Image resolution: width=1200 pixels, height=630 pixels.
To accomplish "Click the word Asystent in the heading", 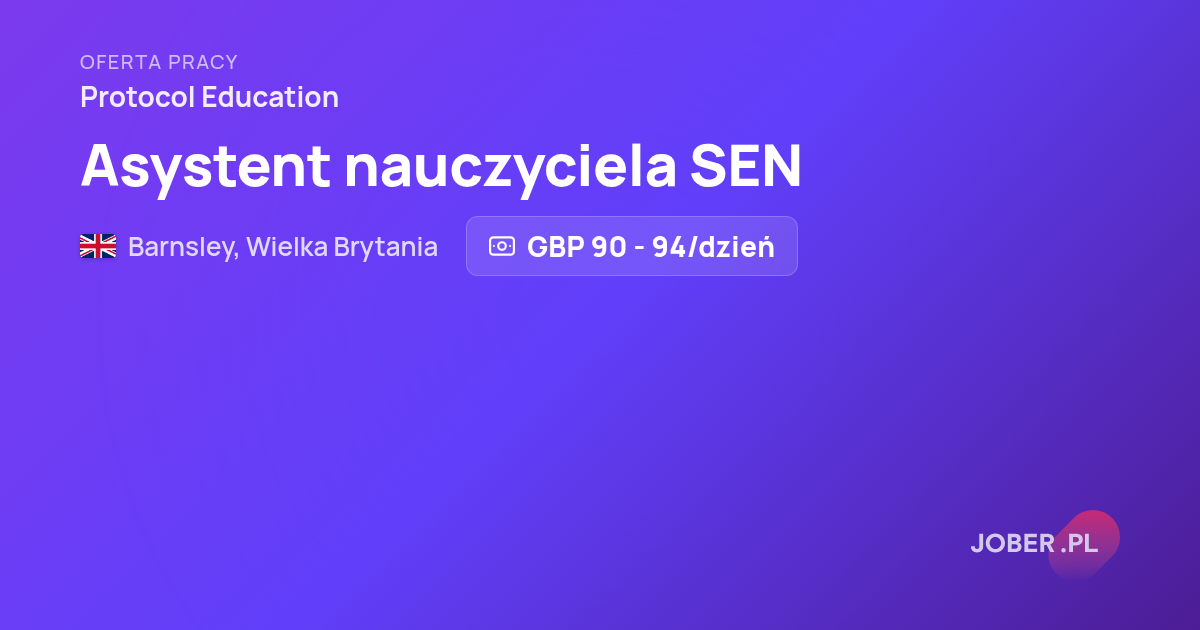I will pos(206,166).
